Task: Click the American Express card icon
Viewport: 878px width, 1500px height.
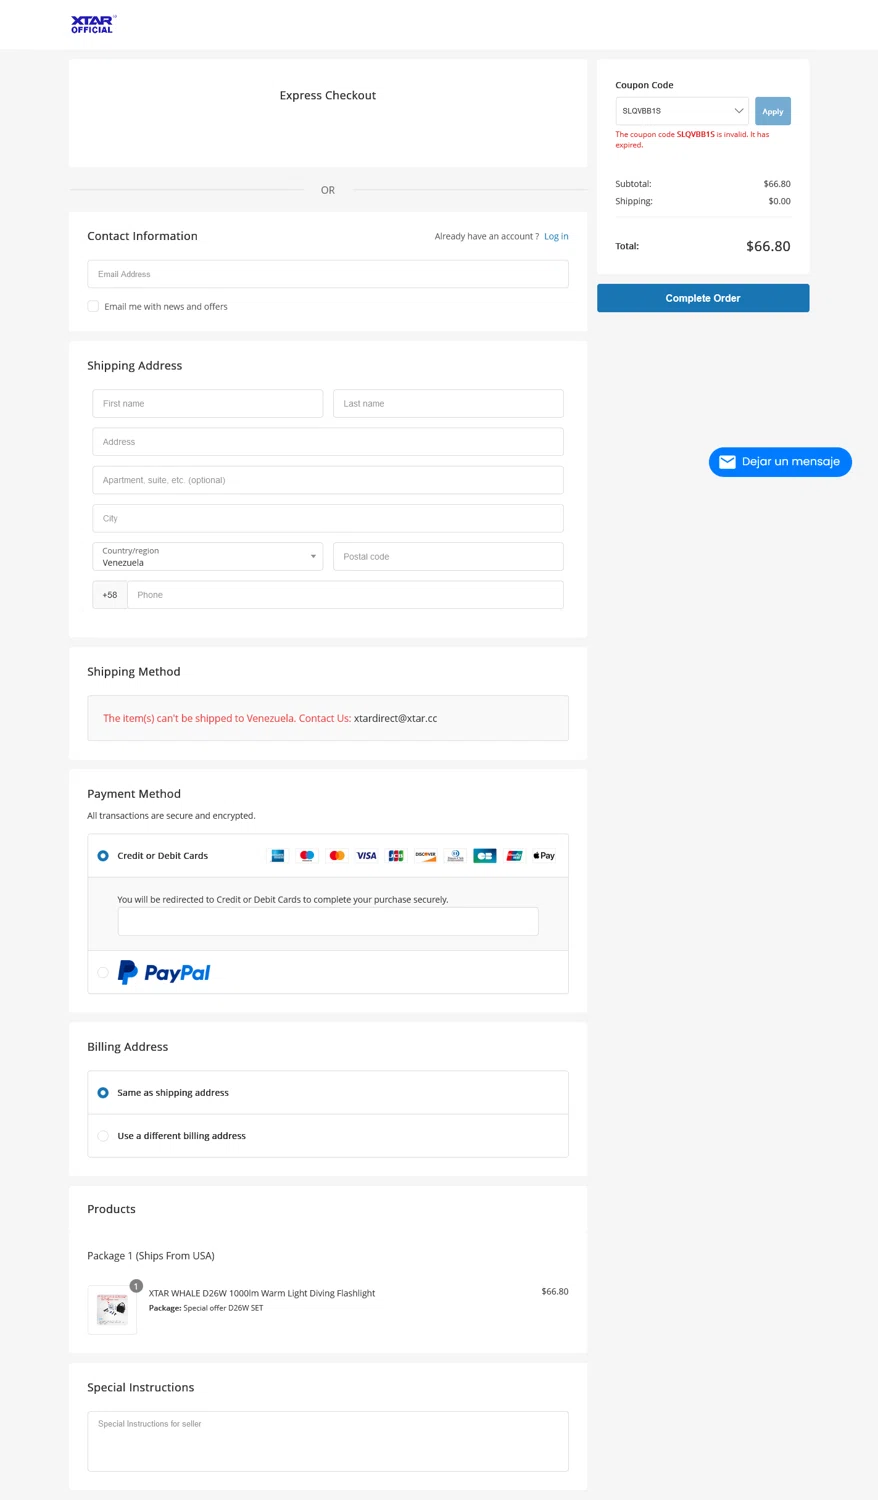Action: pos(278,856)
